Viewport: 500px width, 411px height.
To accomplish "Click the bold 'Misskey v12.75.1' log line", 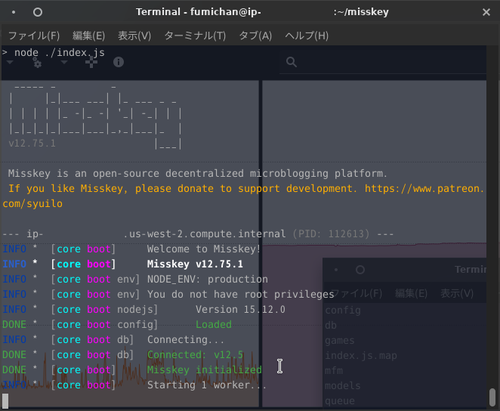I will click(195, 264).
